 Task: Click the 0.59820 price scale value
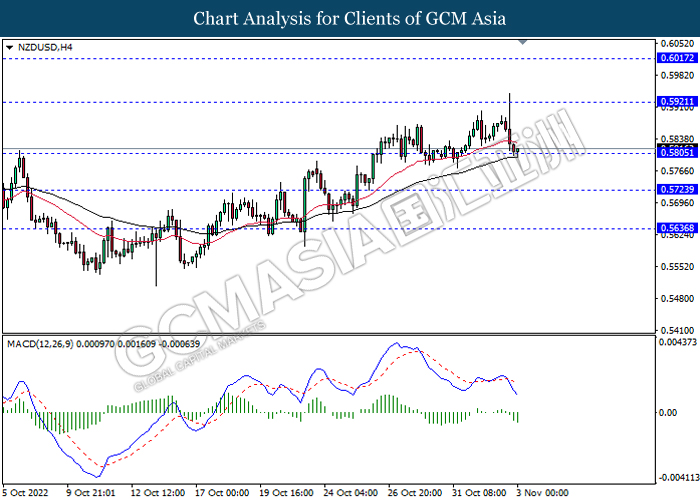[x=677, y=75]
